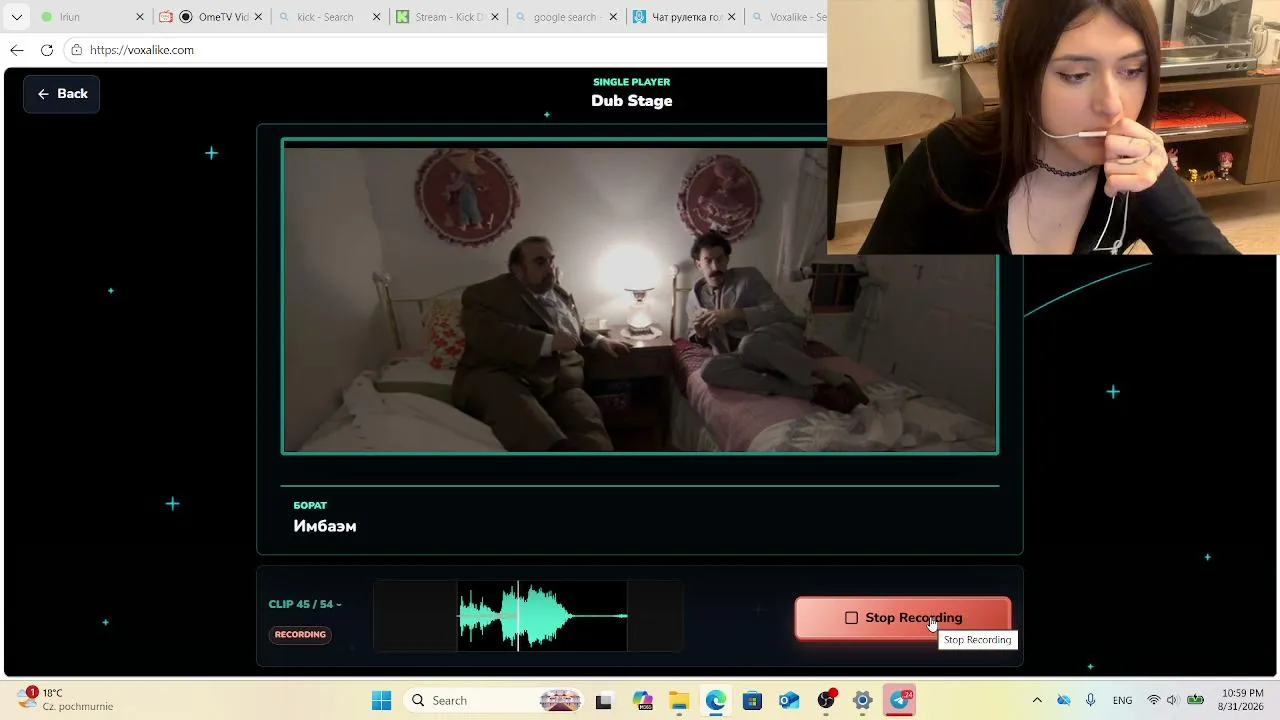Switch to the Iriun tab
The width and height of the screenshot is (1280, 720).
click(x=90, y=17)
